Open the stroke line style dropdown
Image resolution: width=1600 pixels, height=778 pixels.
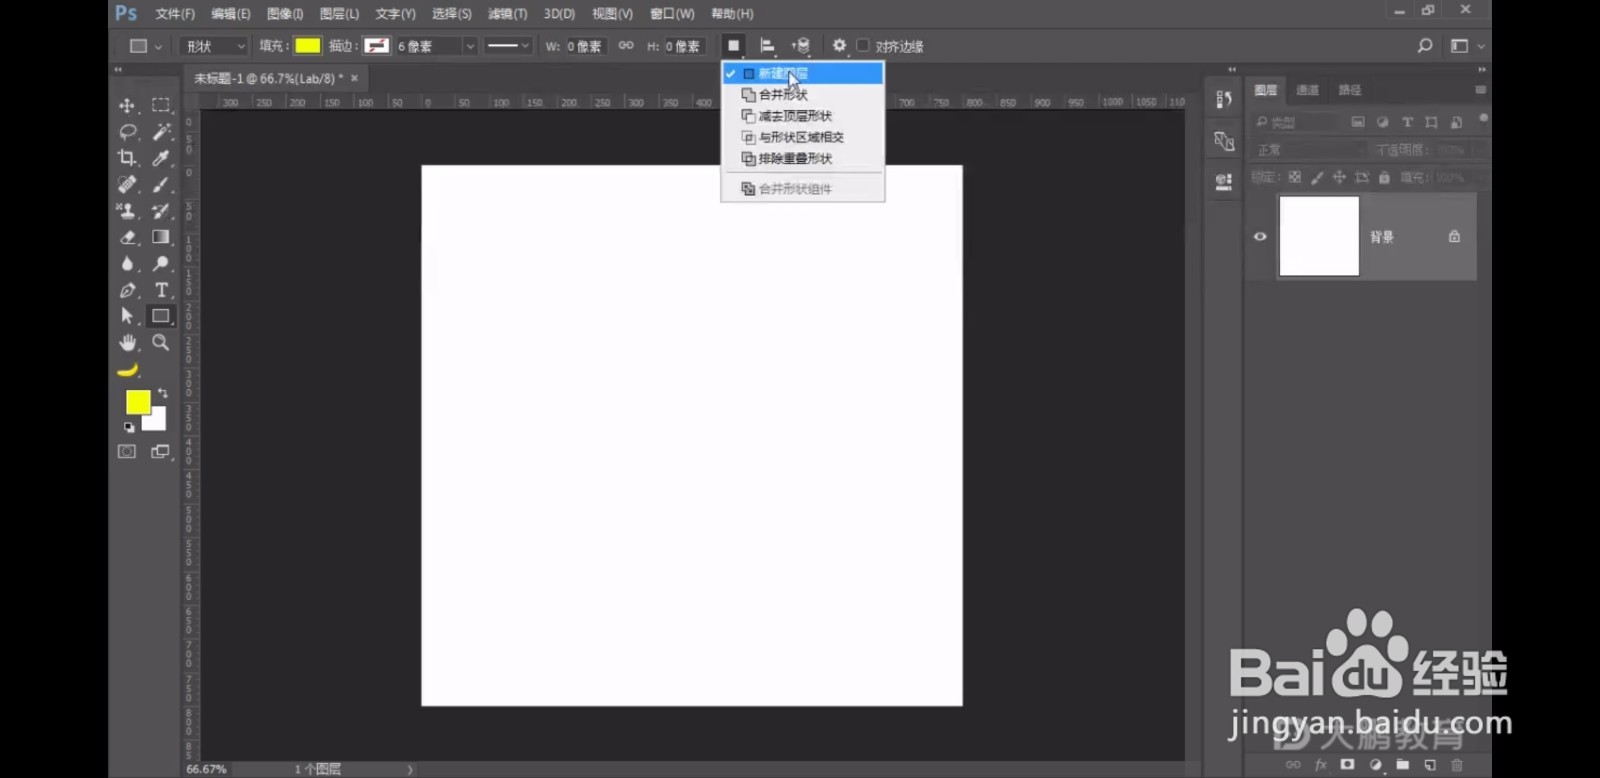[508, 46]
